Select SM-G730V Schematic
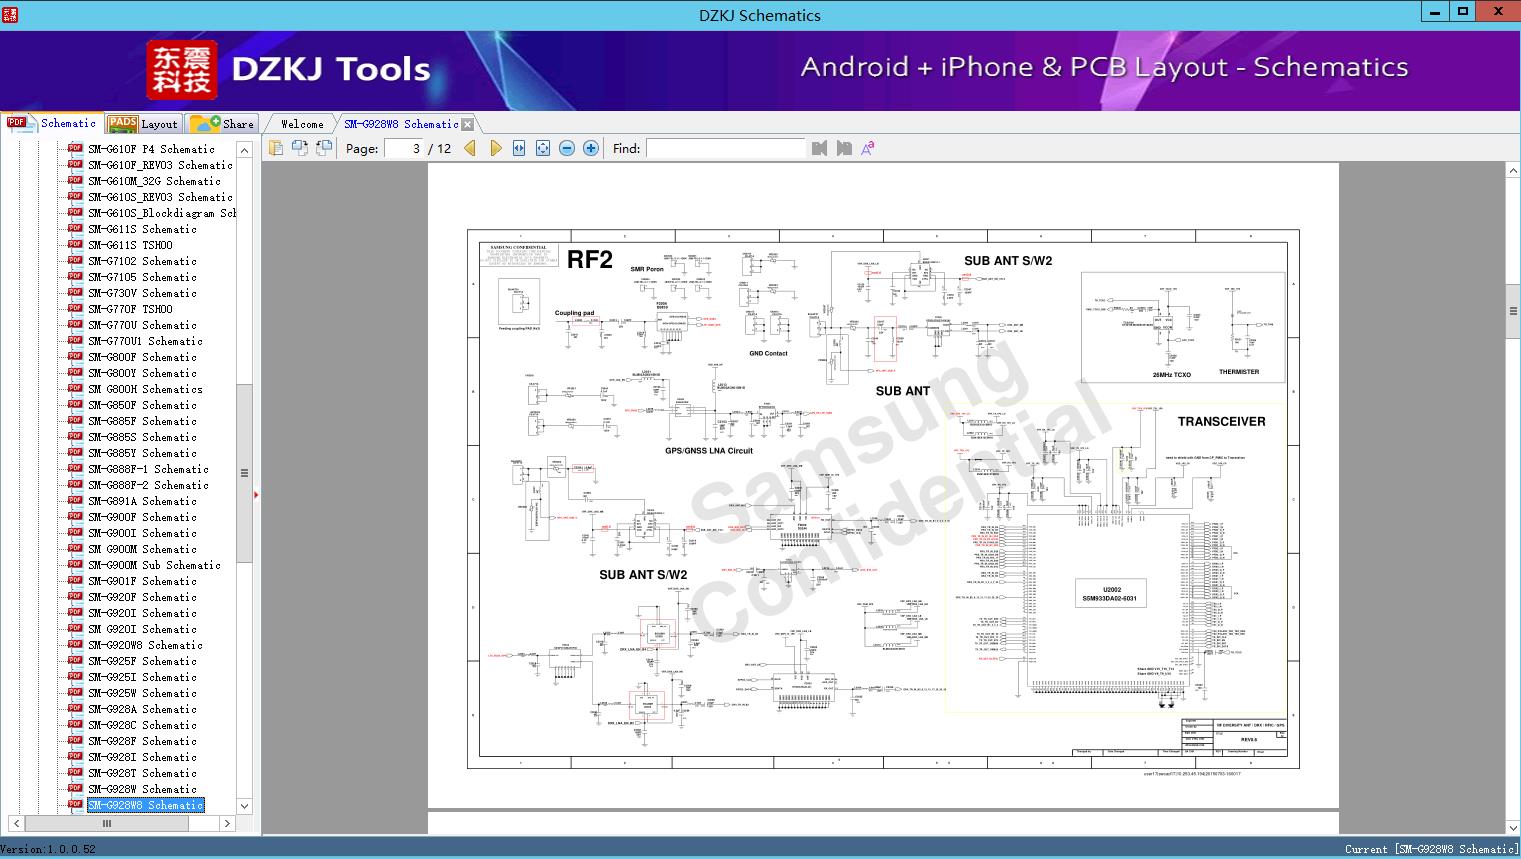This screenshot has width=1521, height=859. coord(142,293)
